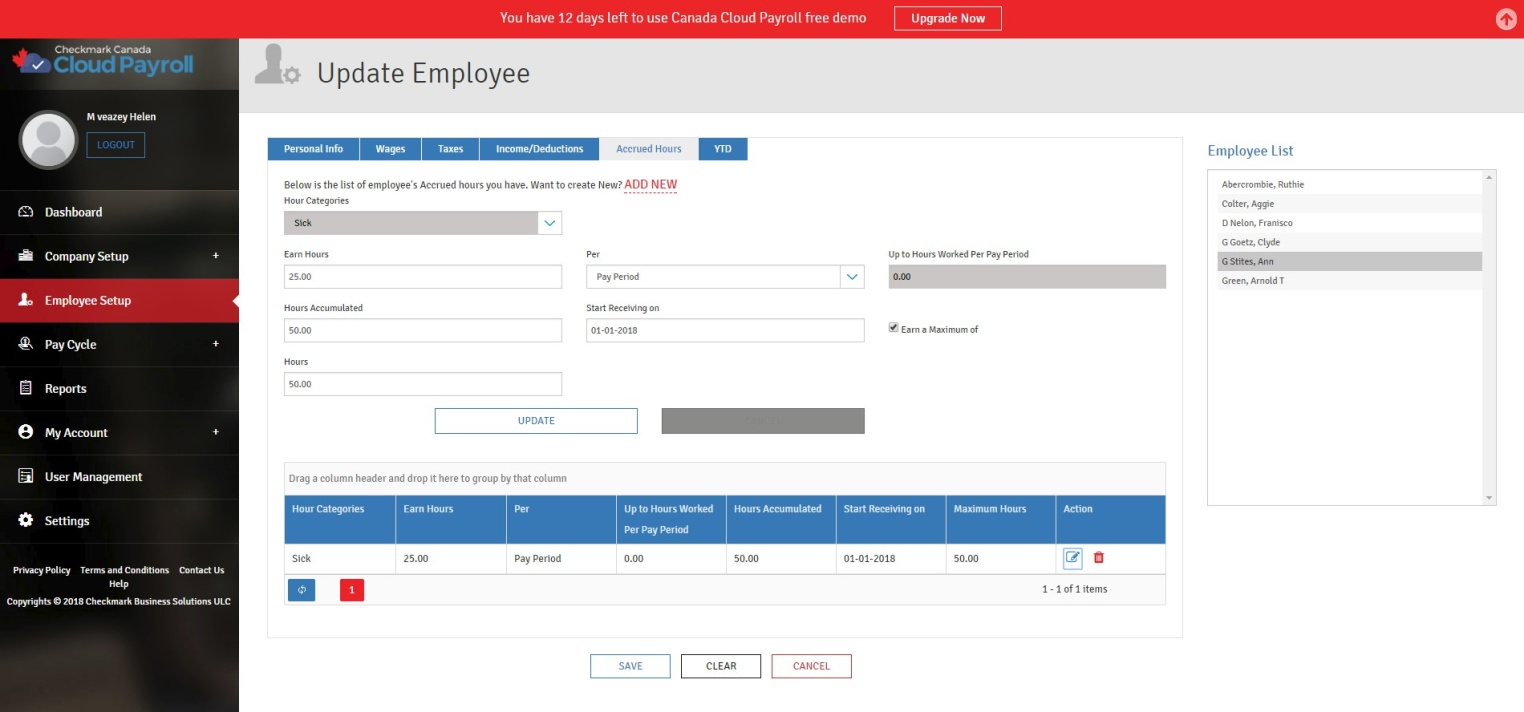Open Dashboard from the sidebar icon
Image resolution: width=1524 pixels, height=712 pixels.
pyautogui.click(x=26, y=212)
